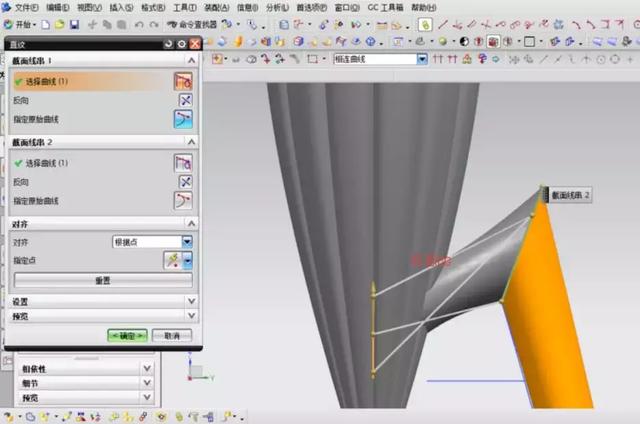640x424 pixels.
Task: Expand the 预览 section in the dialog
Action: point(190,316)
